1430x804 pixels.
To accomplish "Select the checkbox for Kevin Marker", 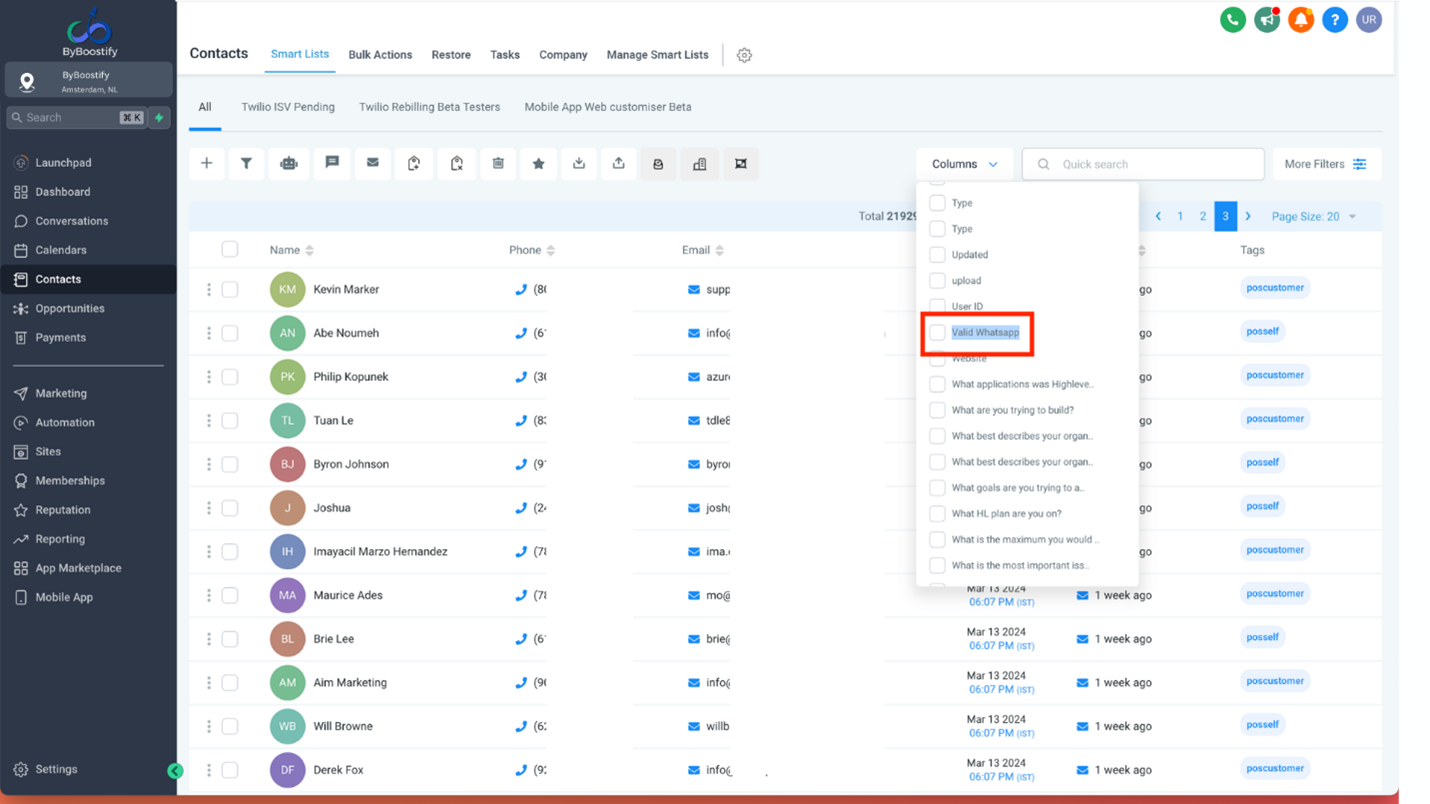I will pyautogui.click(x=230, y=290).
